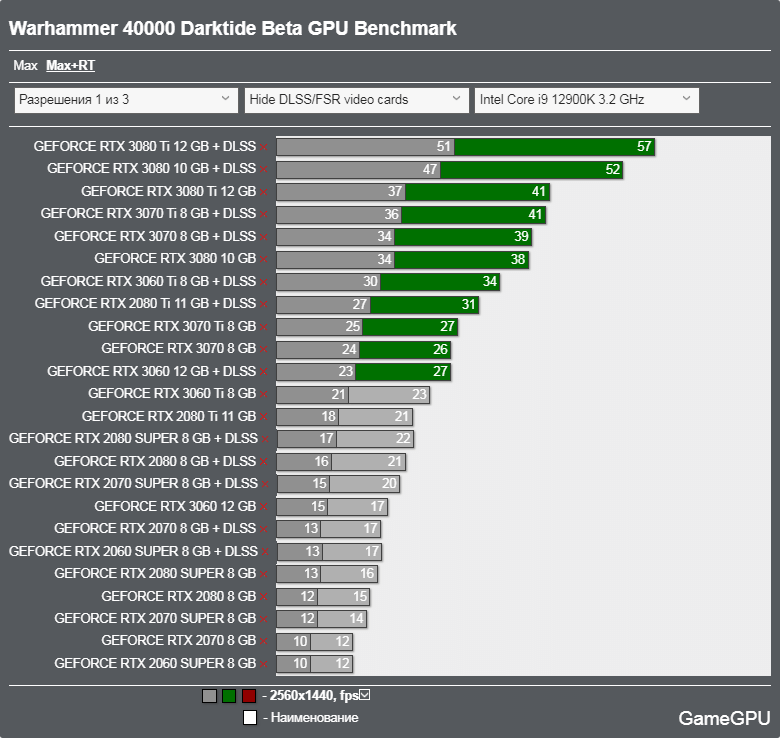Remove GEFORCE RTX 2080 Ti 11 GB row (no DLSS)
This screenshot has height=738, width=780.
(x=264, y=417)
